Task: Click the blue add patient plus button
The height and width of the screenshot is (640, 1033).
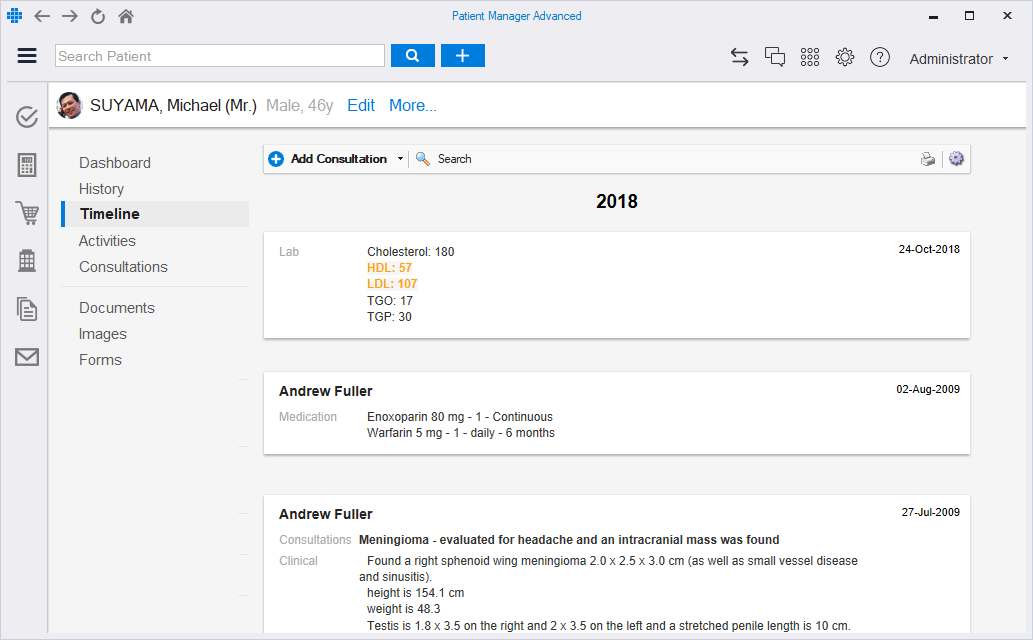Action: [462, 56]
